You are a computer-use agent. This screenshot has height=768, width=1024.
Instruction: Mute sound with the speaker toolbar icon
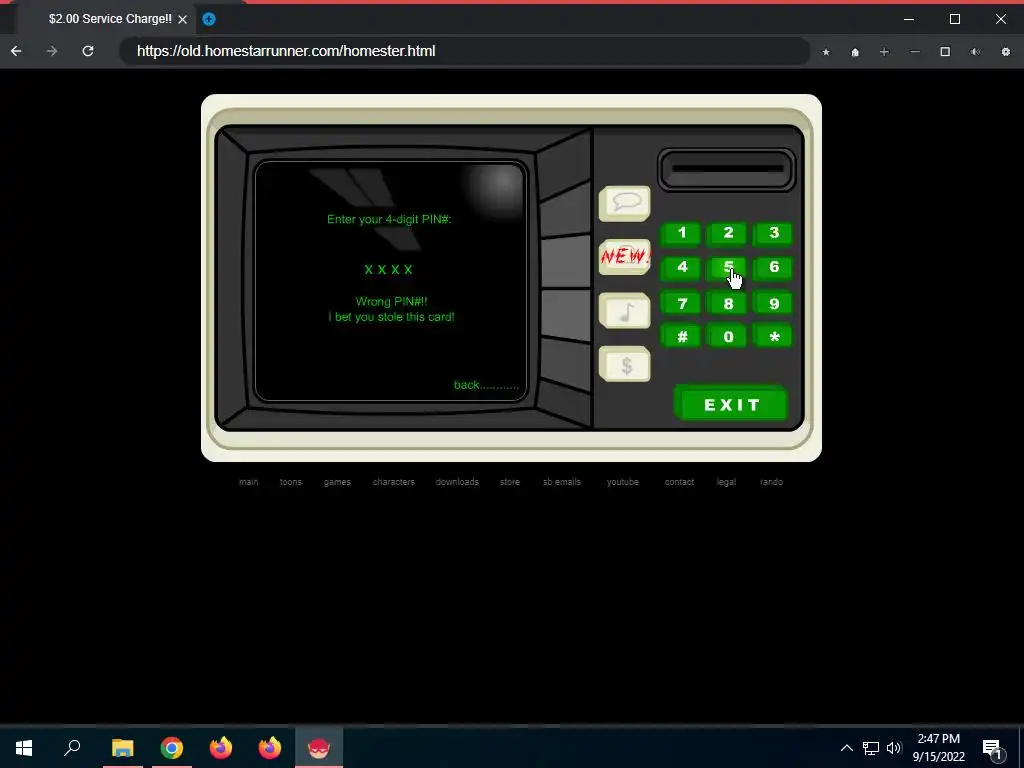975,52
